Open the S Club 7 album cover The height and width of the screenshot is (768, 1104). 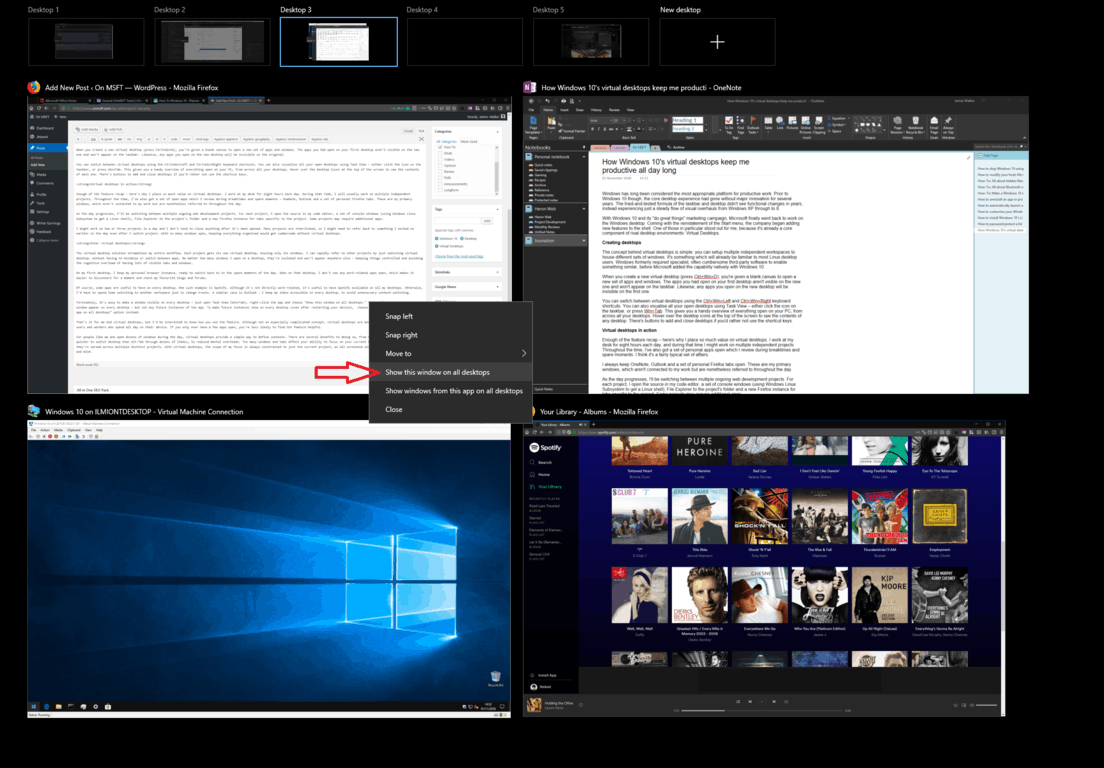(639, 516)
